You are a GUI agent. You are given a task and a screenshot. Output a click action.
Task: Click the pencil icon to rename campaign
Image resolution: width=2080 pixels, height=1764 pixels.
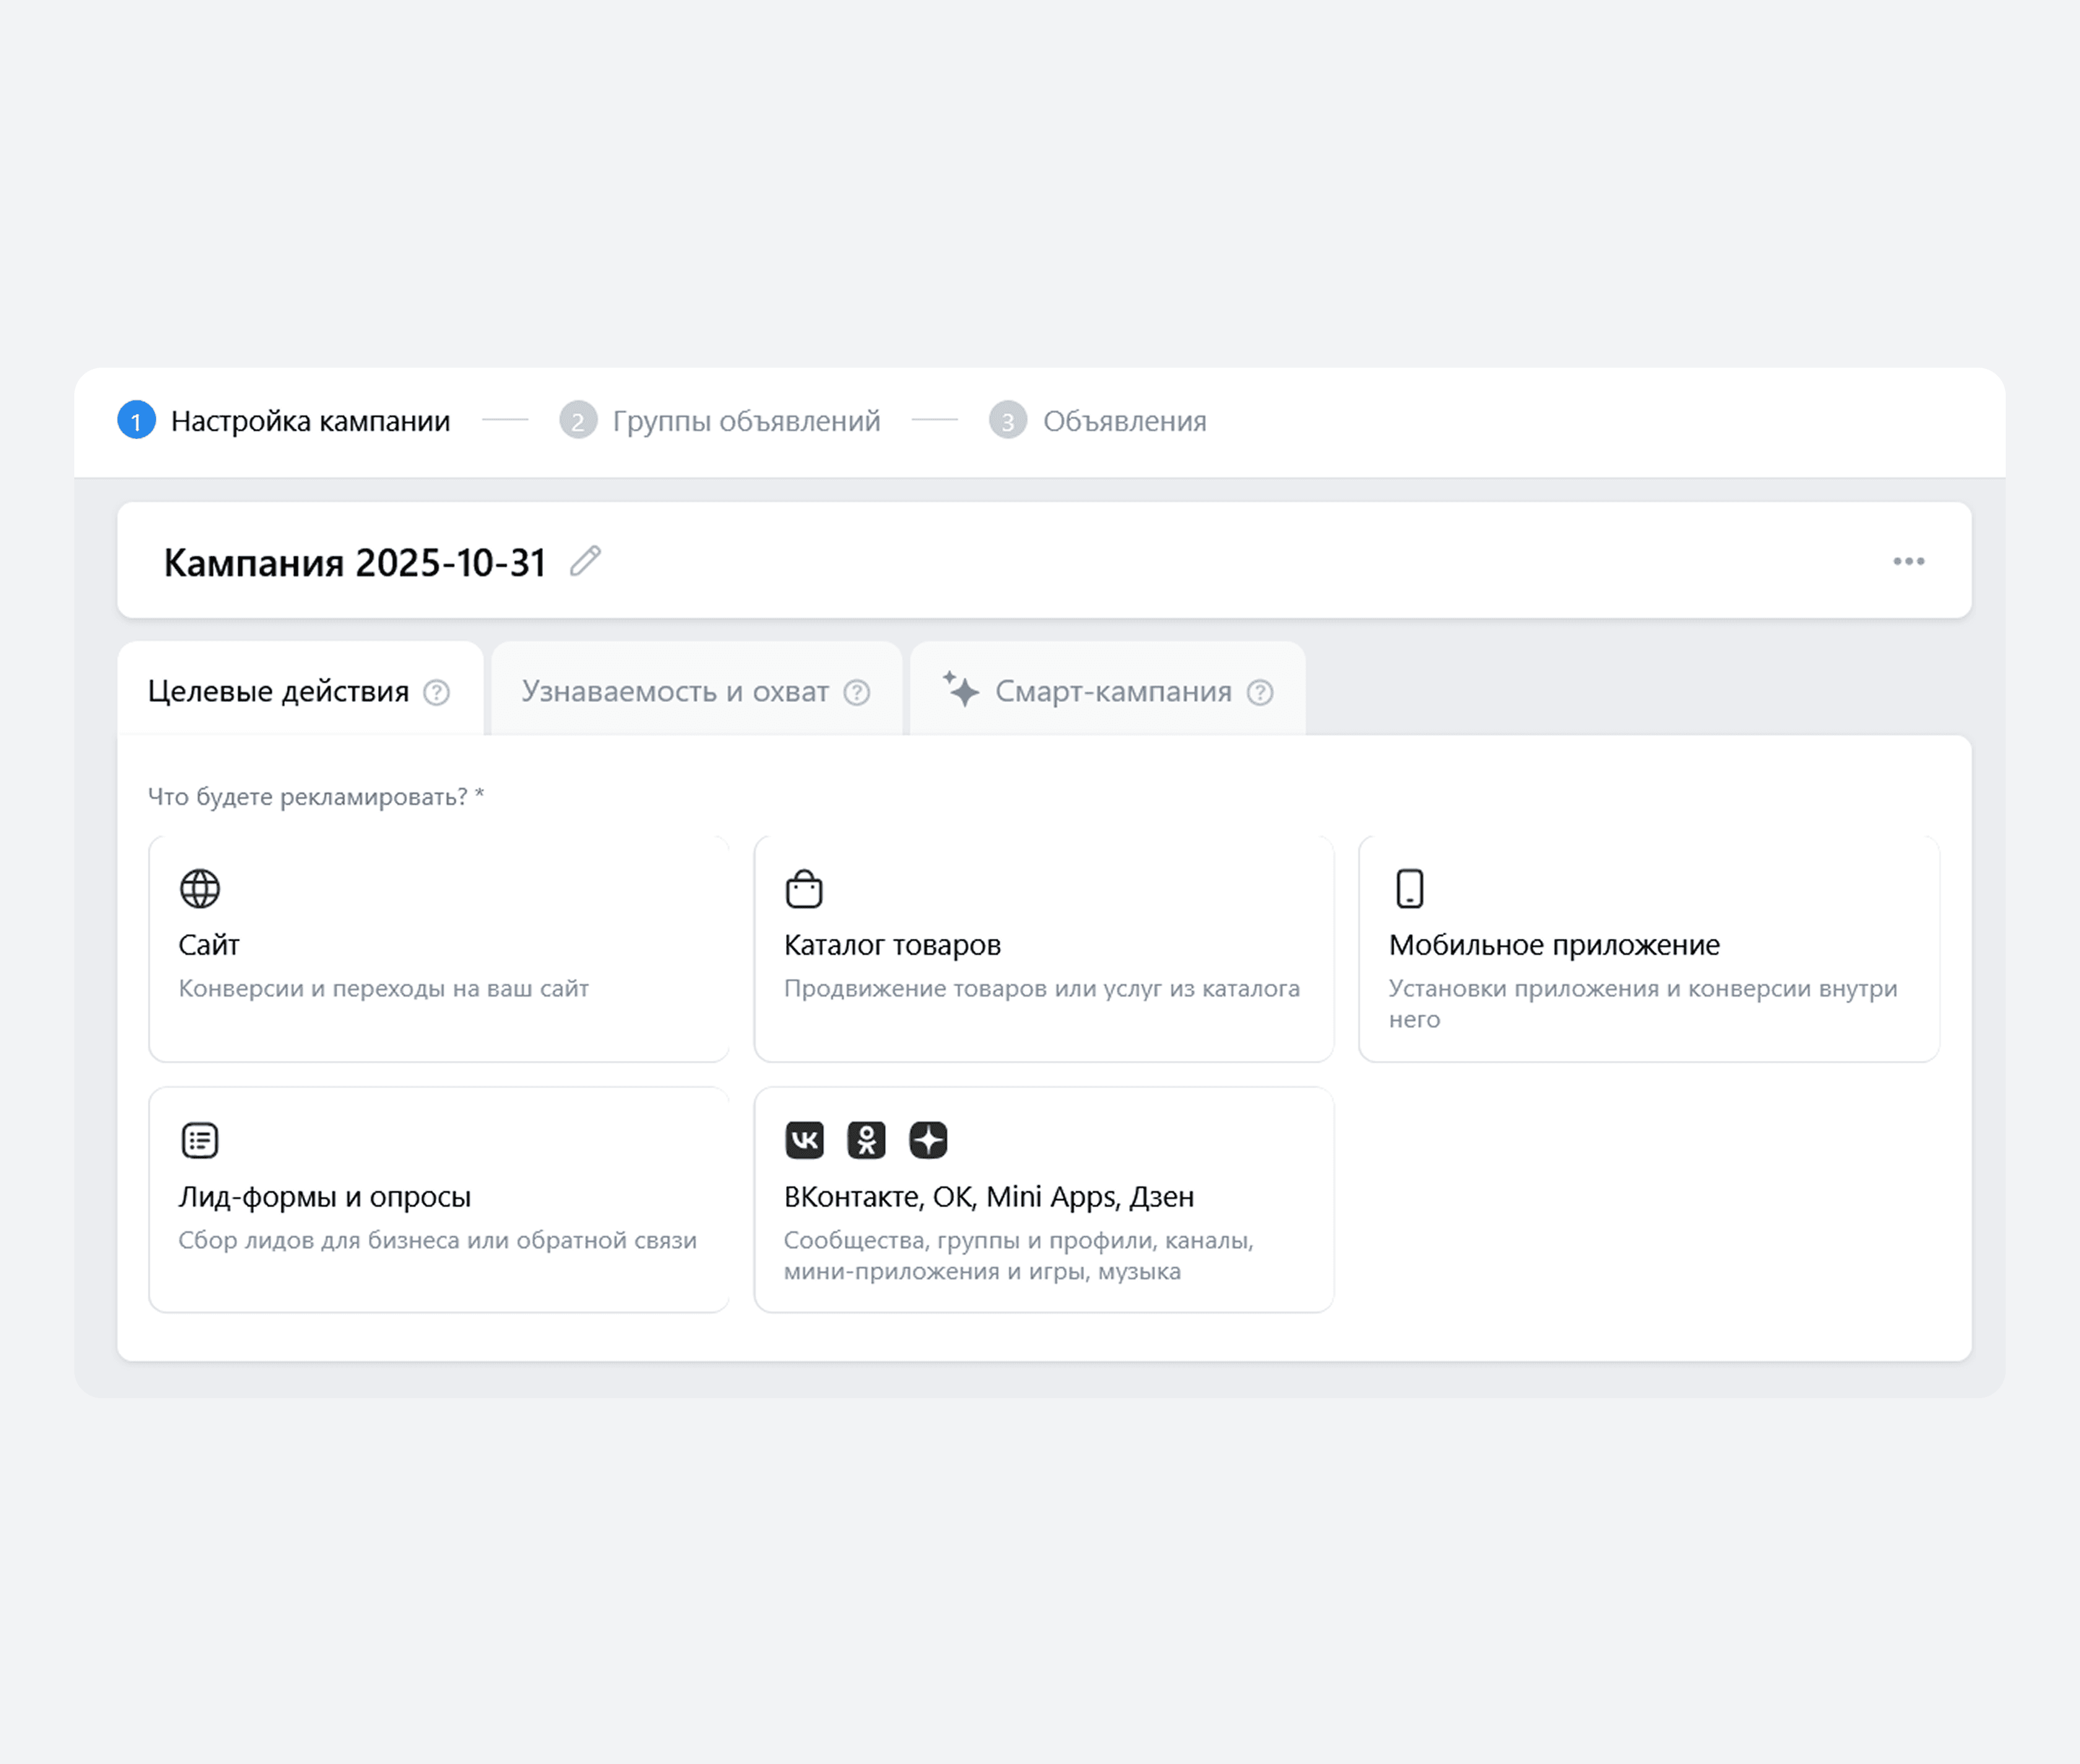tap(585, 561)
